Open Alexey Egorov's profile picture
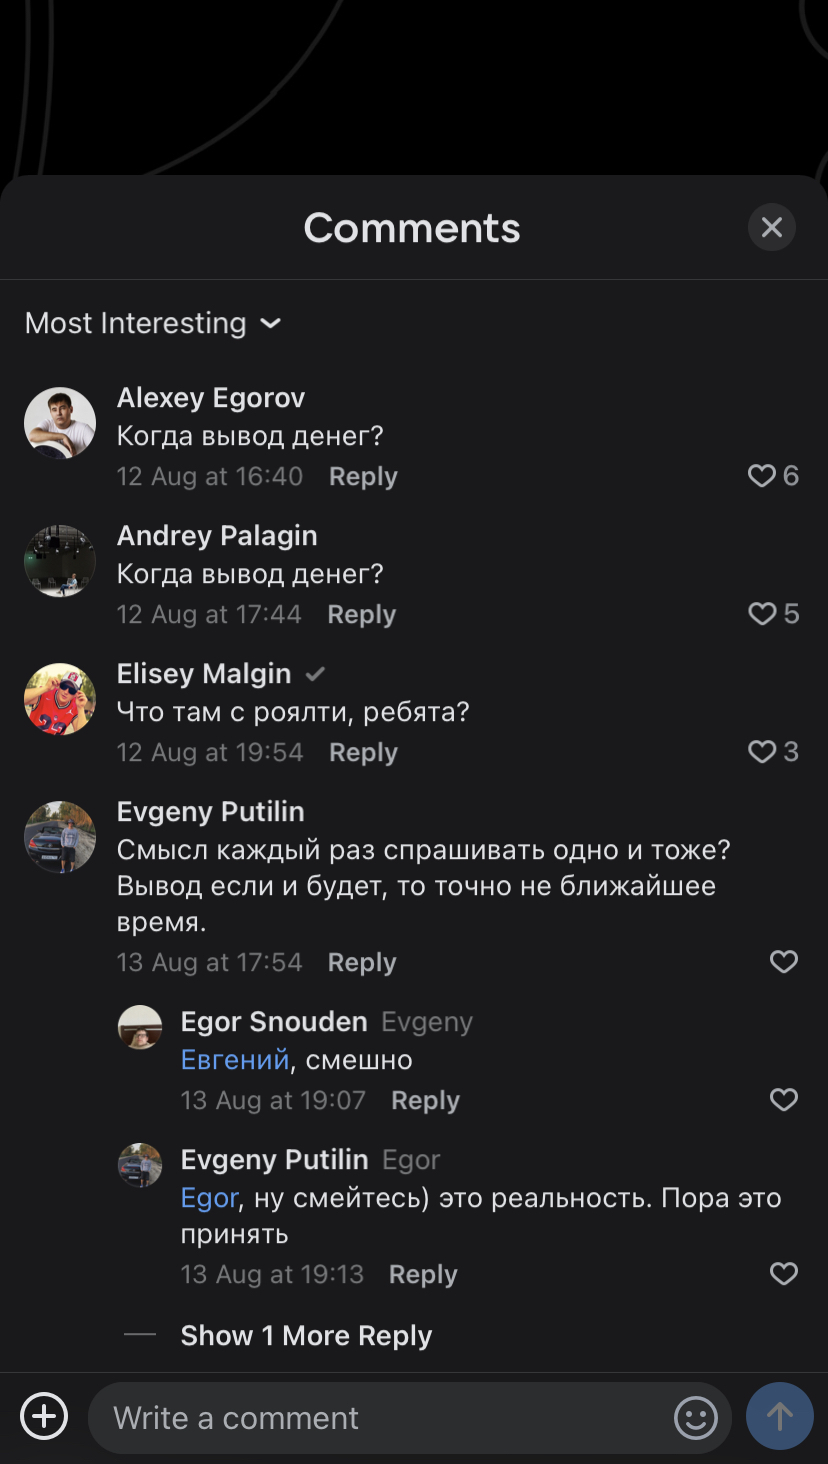 (60, 423)
